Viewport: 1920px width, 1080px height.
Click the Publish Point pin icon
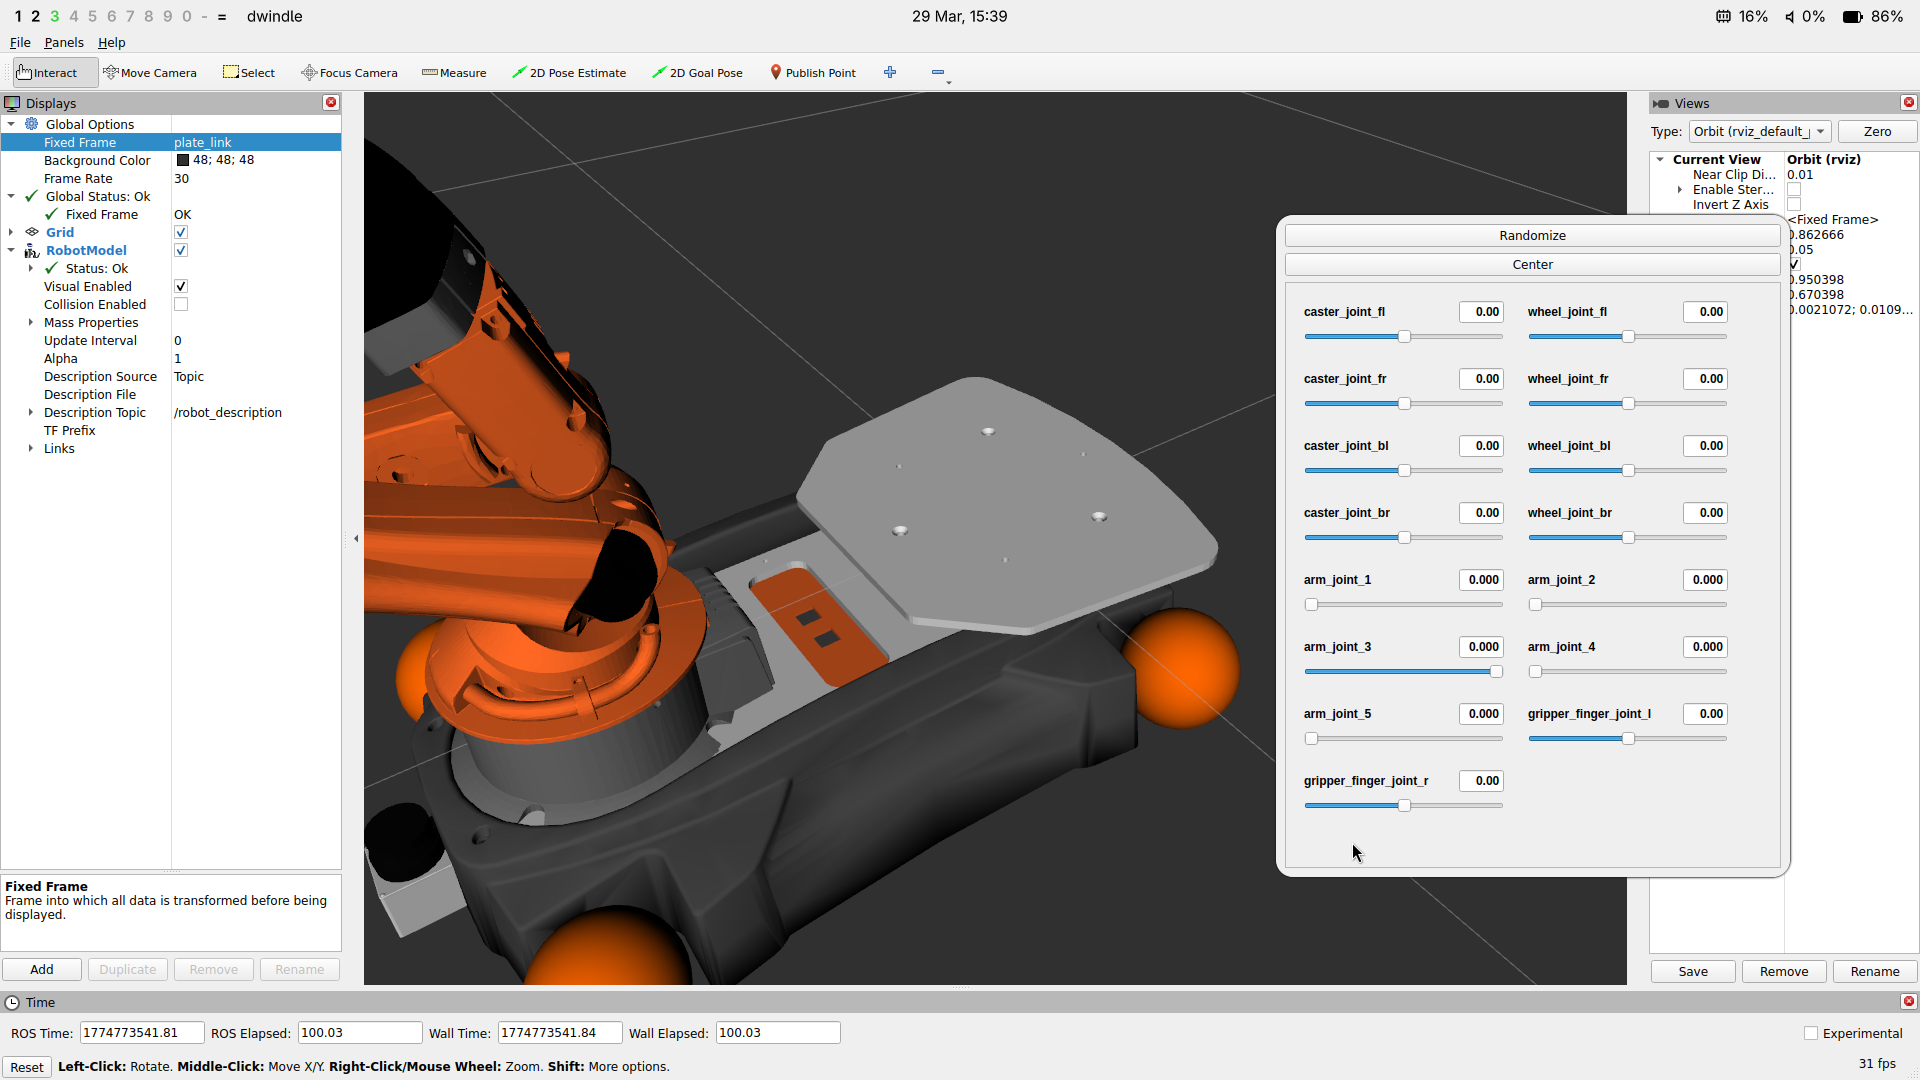[776, 72]
